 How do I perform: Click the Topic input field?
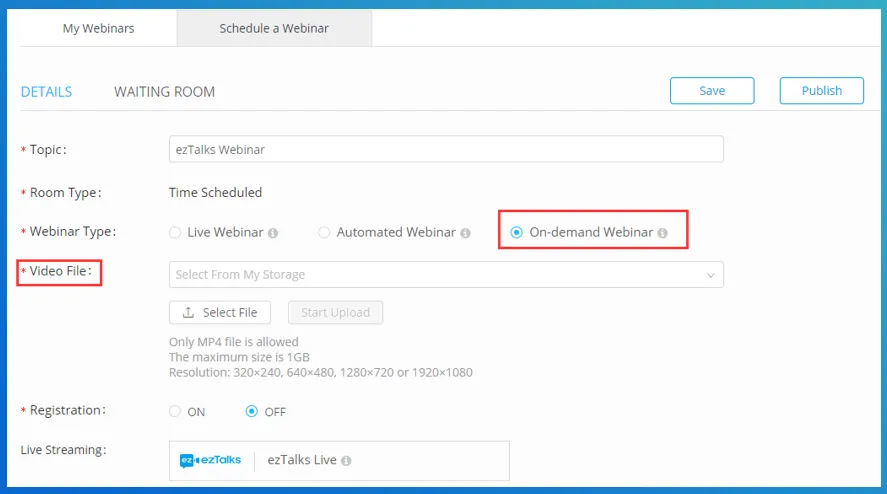[x=446, y=149]
